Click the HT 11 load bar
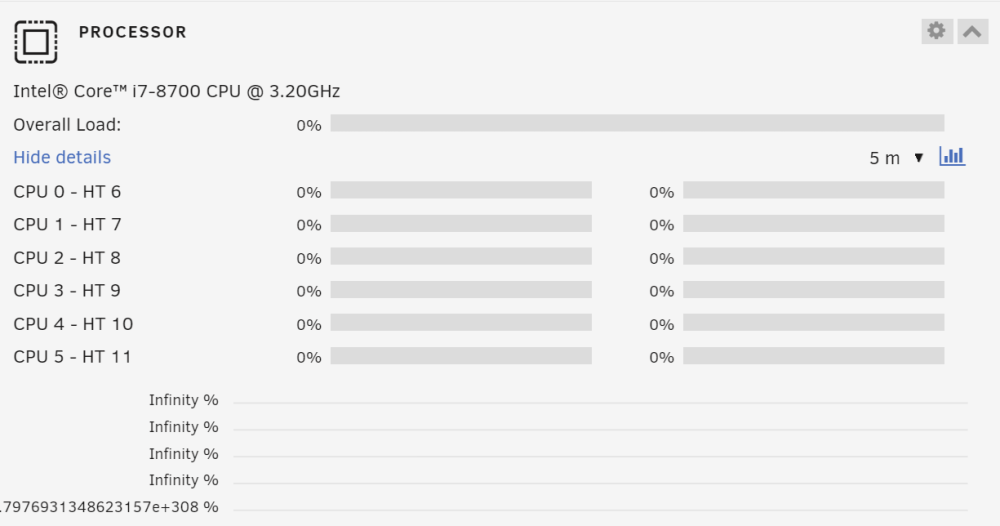1000x526 pixels. tap(814, 356)
